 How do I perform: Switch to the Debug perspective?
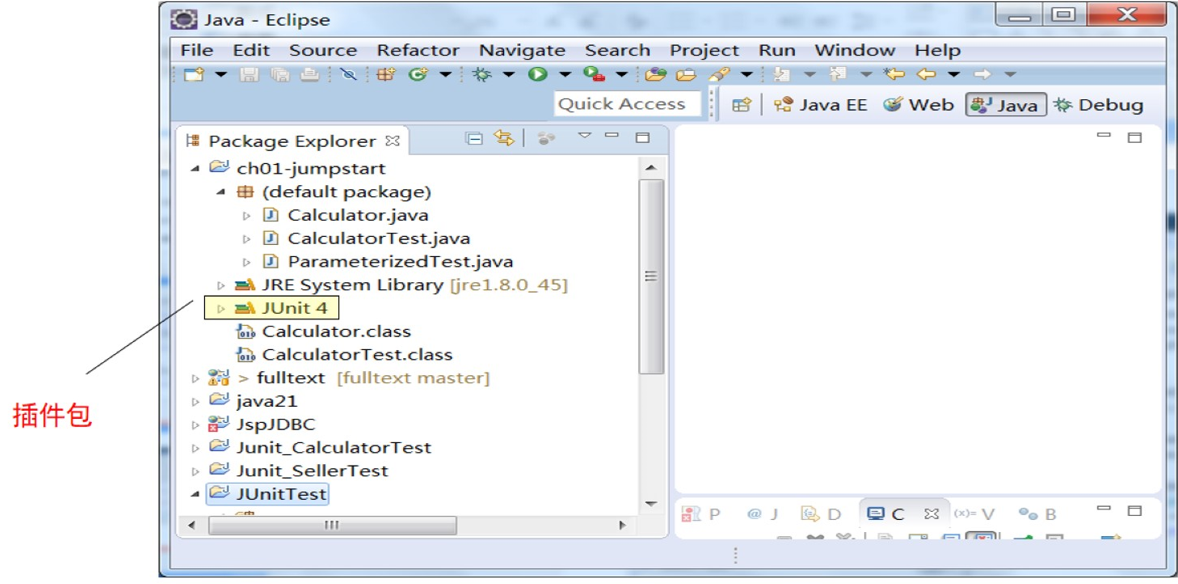[1098, 105]
